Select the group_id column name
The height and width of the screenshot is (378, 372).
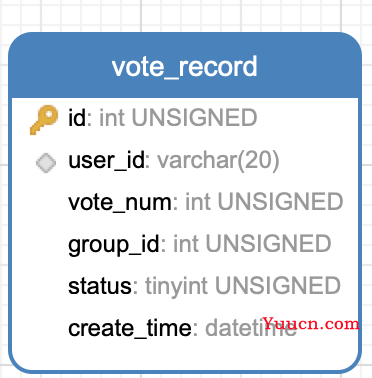pyautogui.click(x=114, y=244)
